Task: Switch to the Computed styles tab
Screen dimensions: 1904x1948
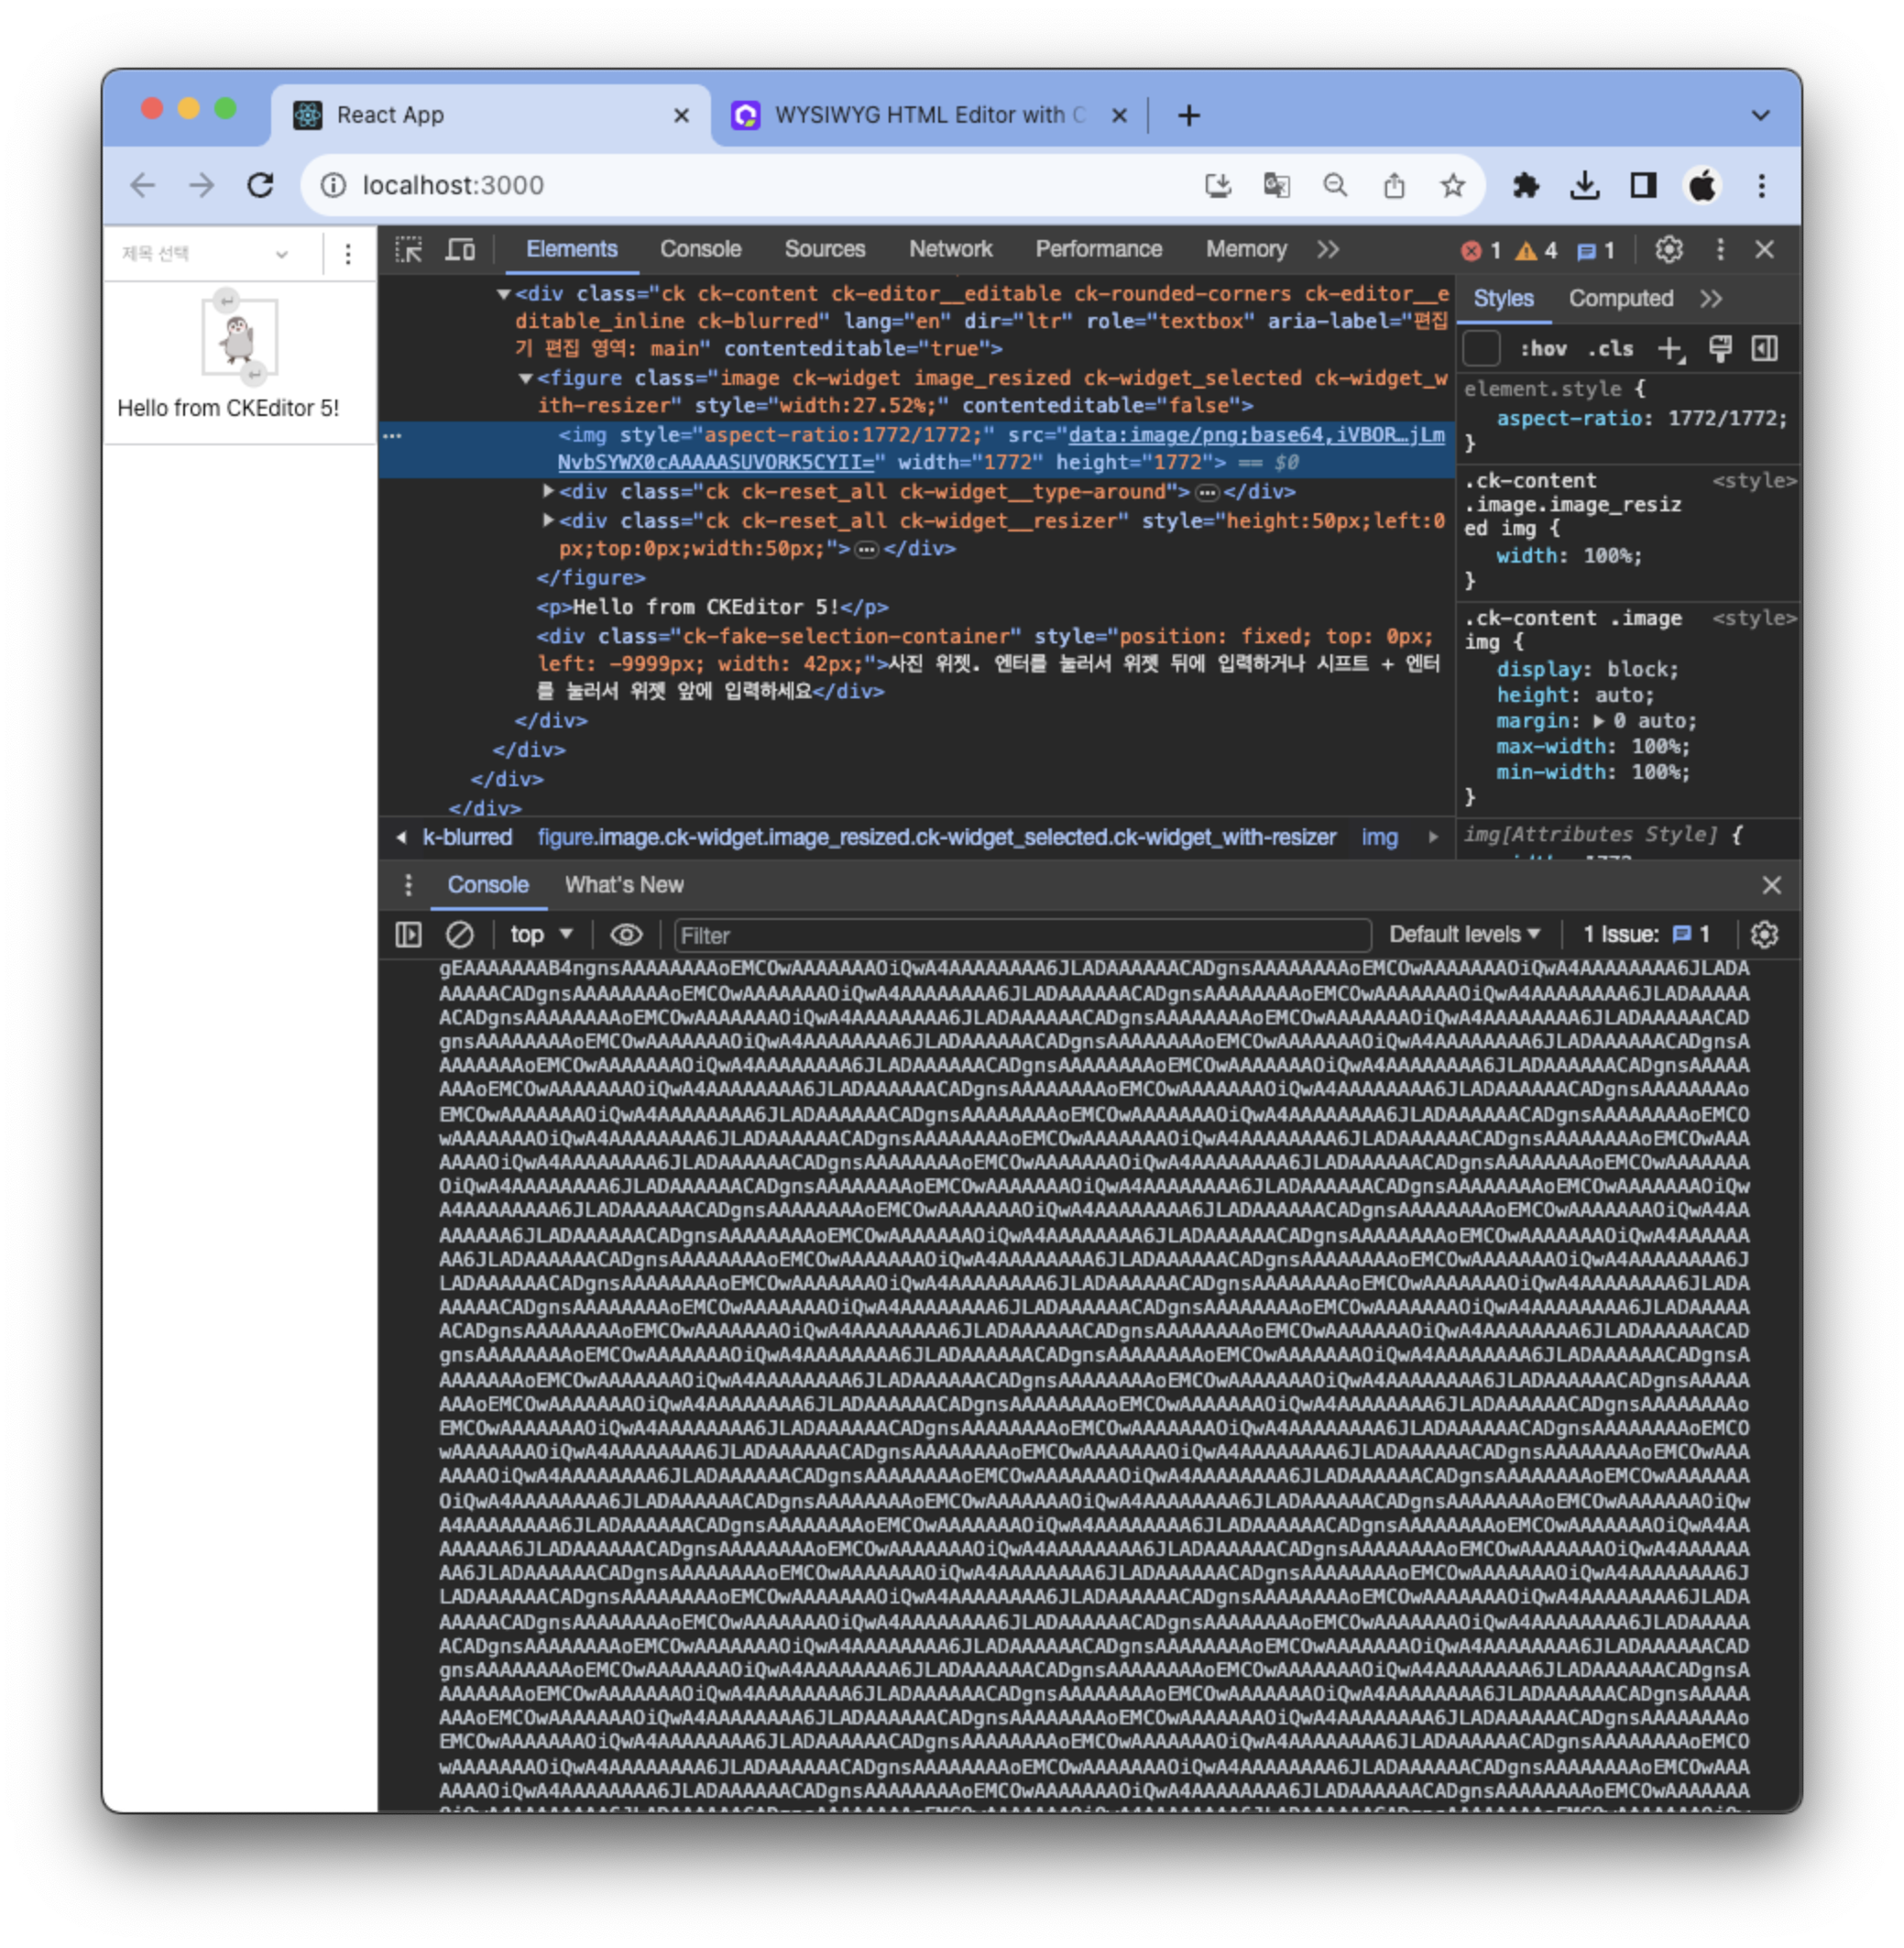Action: pyautogui.click(x=1620, y=298)
